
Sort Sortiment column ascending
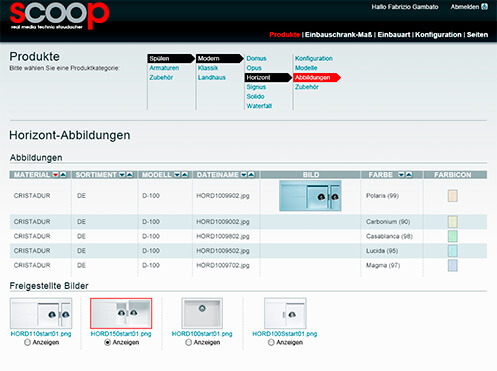130,175
